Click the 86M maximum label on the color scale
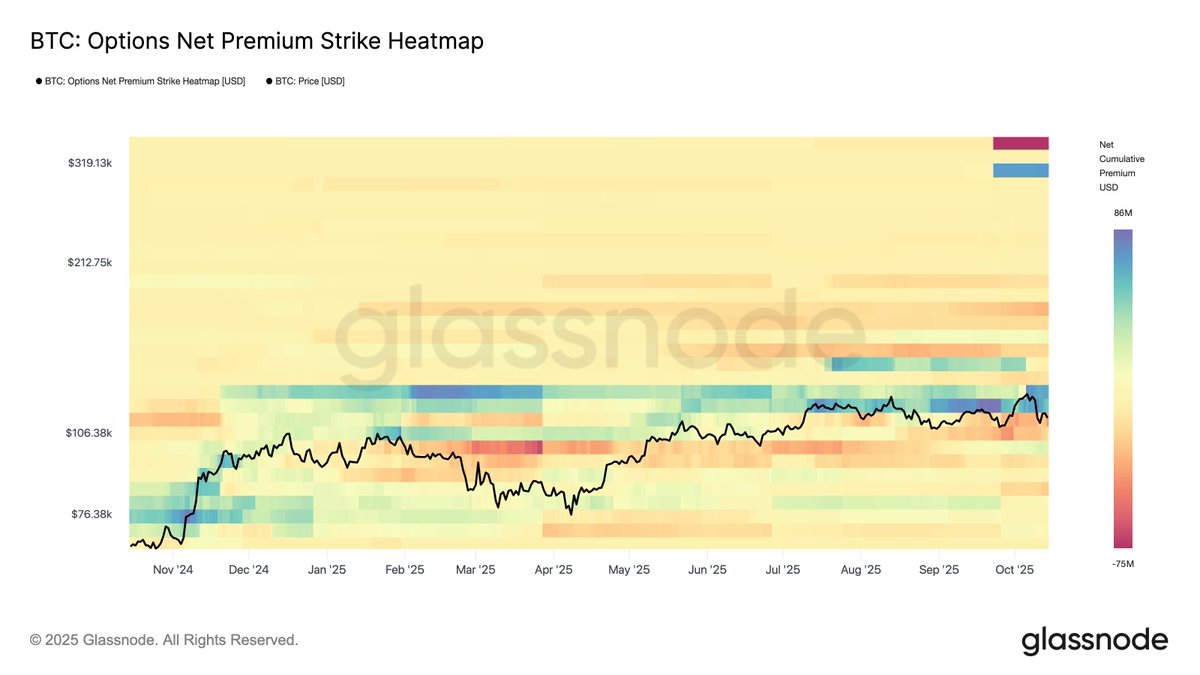The width and height of the screenshot is (1200, 675). (x=1122, y=214)
